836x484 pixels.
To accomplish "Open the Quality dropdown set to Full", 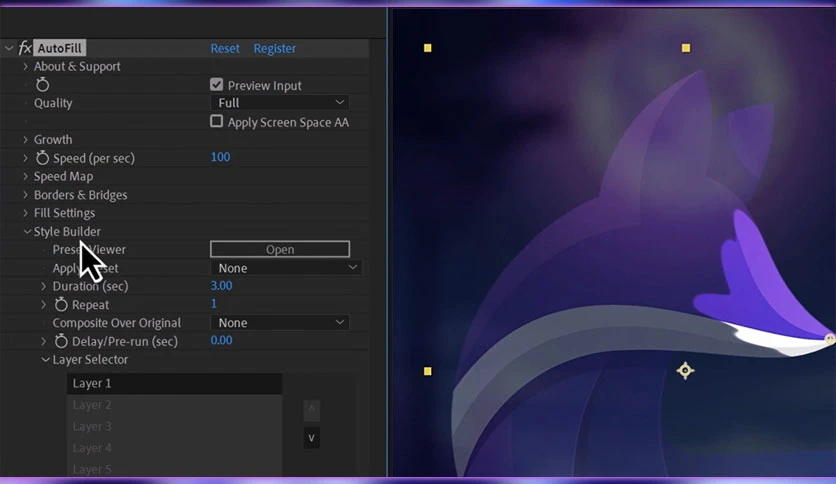I will 280,103.
